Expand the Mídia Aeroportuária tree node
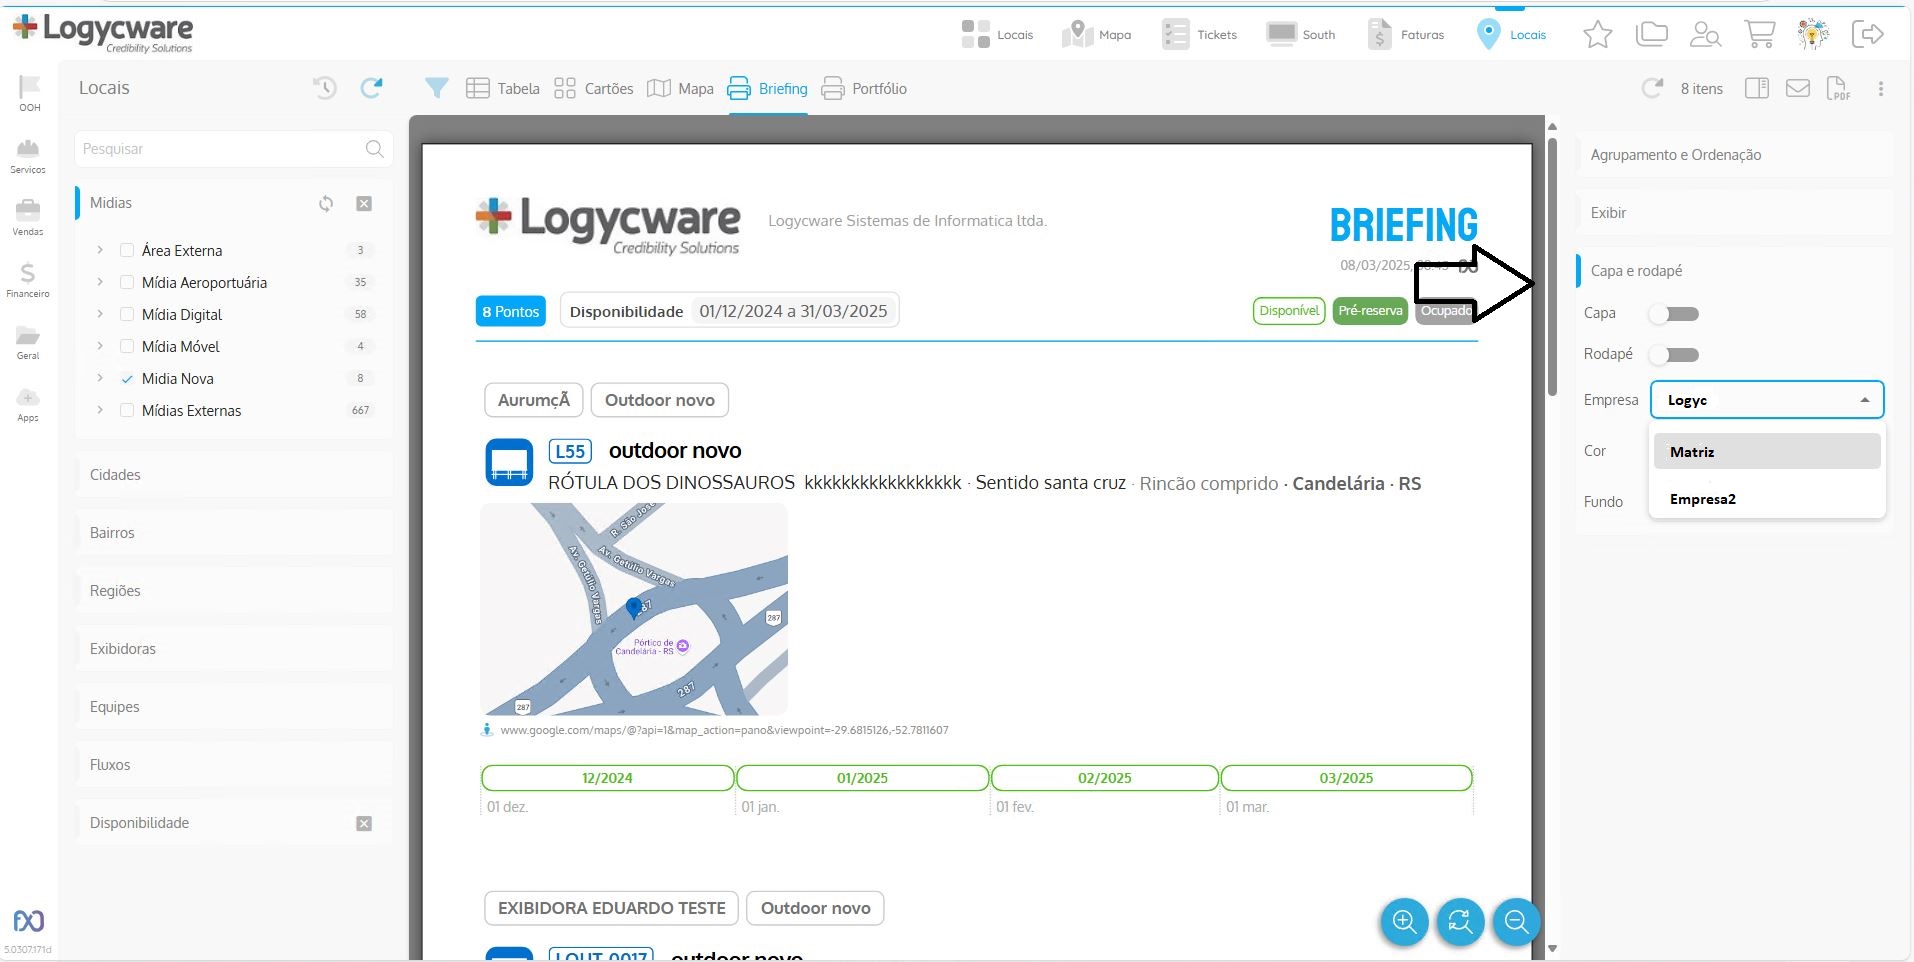The width and height of the screenshot is (1914, 962). pyautogui.click(x=100, y=282)
